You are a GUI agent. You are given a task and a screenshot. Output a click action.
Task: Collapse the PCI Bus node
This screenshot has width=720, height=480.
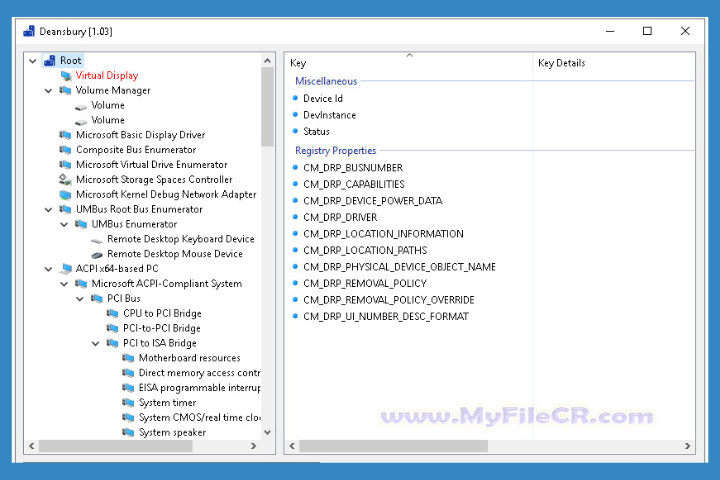pyautogui.click(x=80, y=299)
